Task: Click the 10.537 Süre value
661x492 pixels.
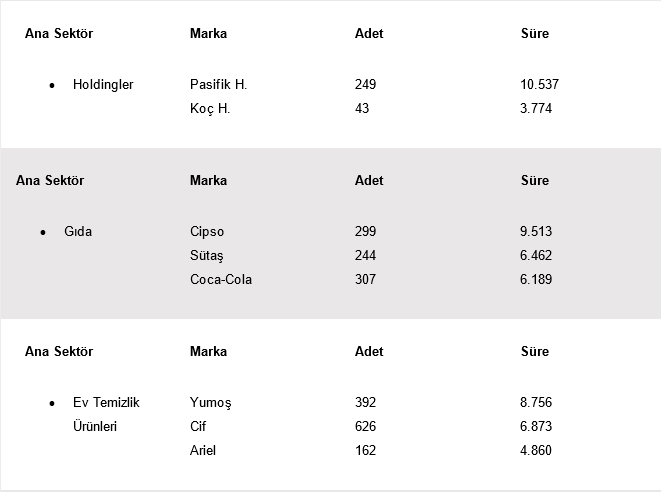Action: click(x=539, y=85)
